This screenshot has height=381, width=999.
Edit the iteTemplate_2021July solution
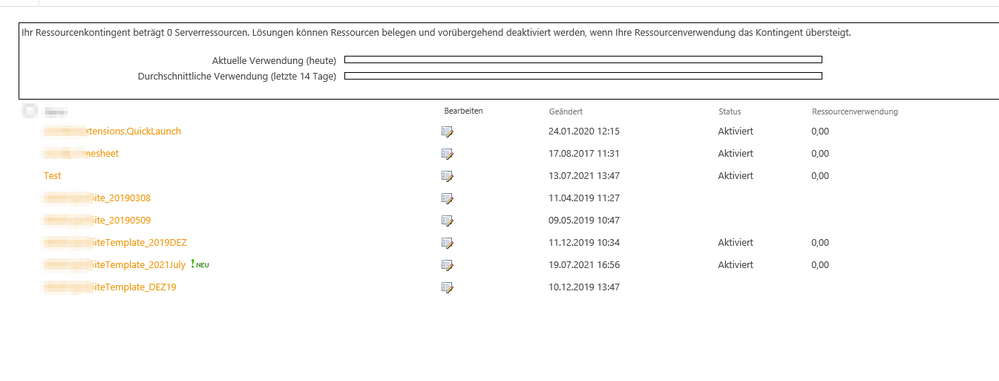(447, 265)
